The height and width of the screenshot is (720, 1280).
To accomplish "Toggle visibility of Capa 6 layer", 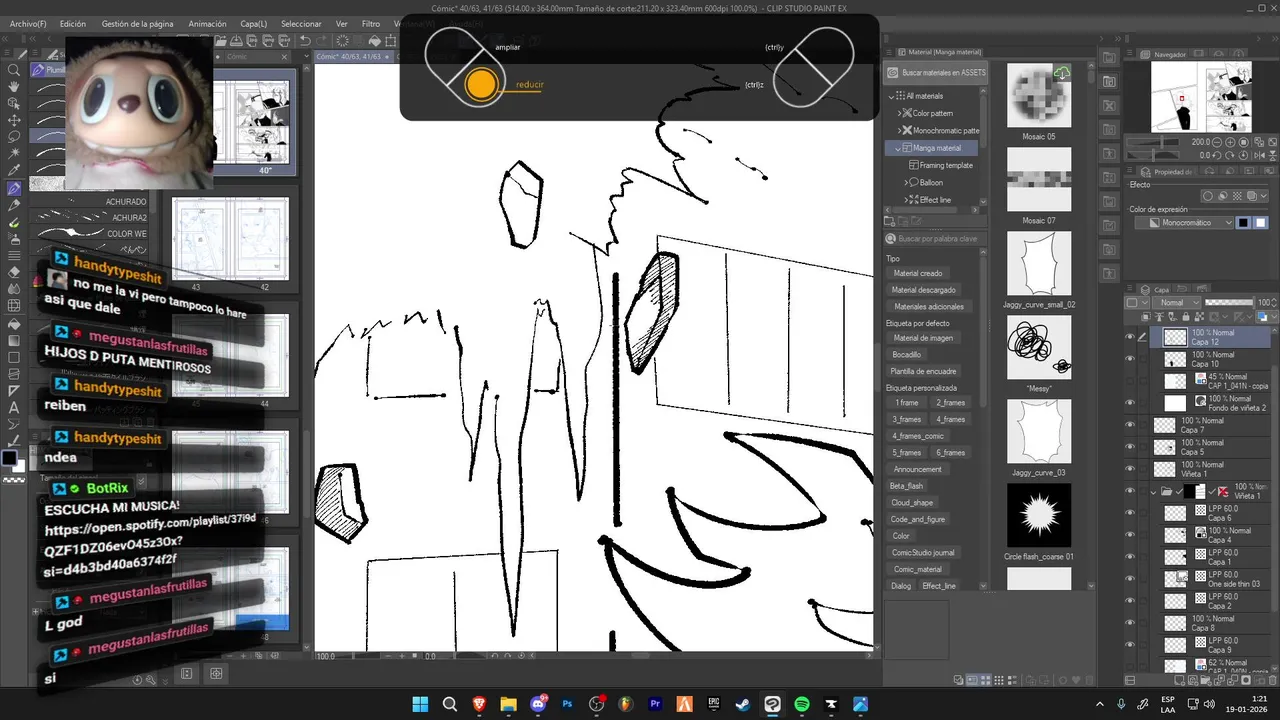I will pyautogui.click(x=1129, y=513).
